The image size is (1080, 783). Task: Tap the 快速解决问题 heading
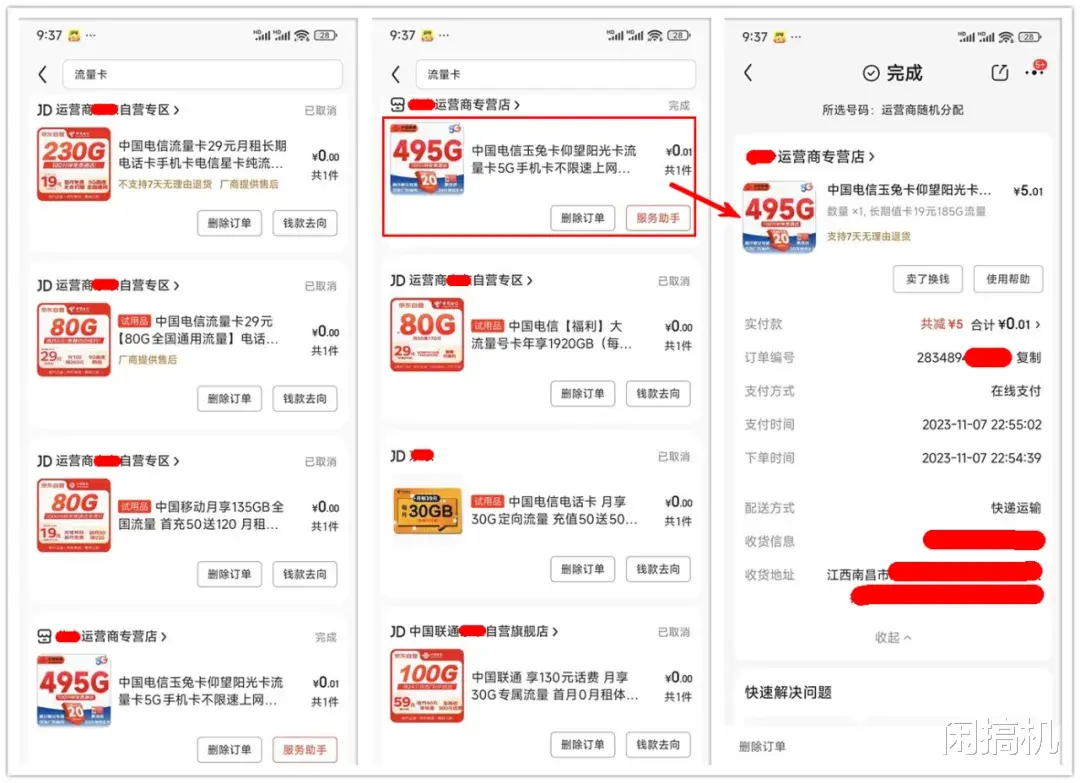pyautogui.click(x=789, y=693)
